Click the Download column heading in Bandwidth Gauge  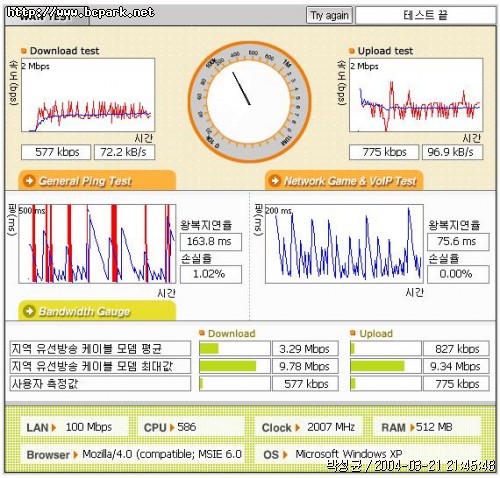coord(232,333)
